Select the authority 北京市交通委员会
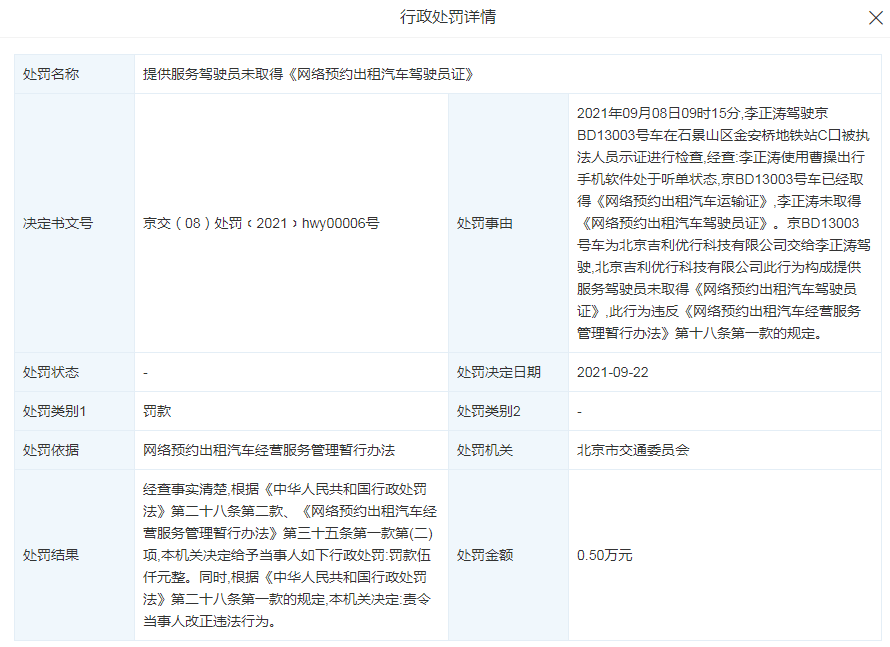 pyautogui.click(x=633, y=450)
